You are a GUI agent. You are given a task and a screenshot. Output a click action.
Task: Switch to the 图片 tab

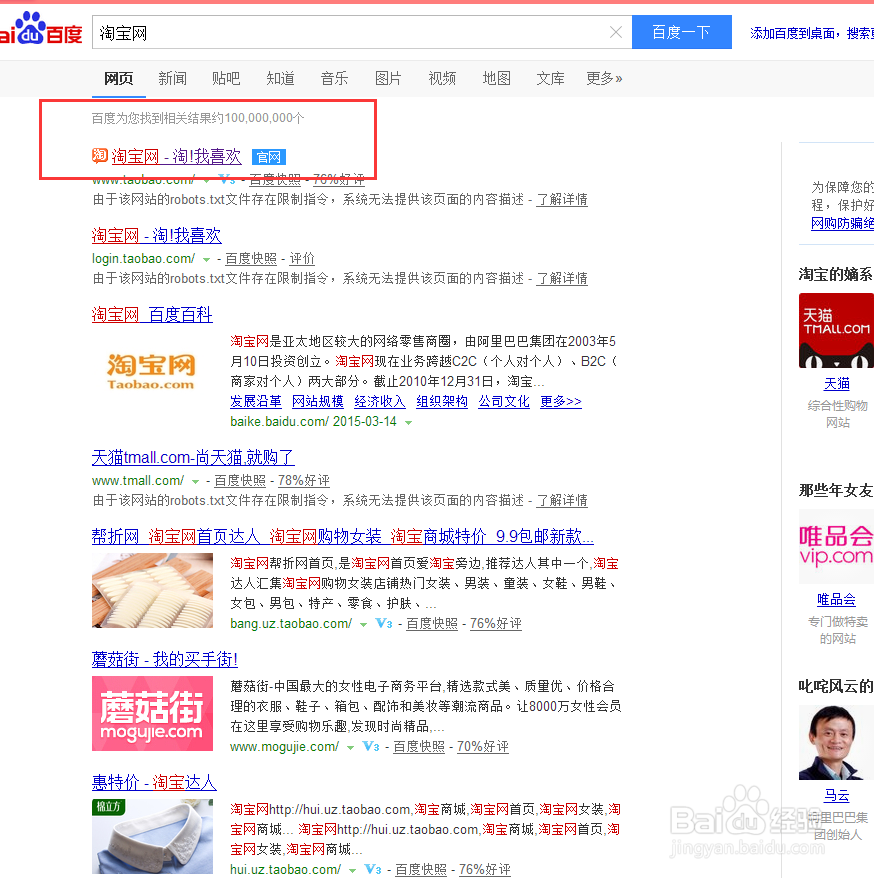click(x=388, y=78)
